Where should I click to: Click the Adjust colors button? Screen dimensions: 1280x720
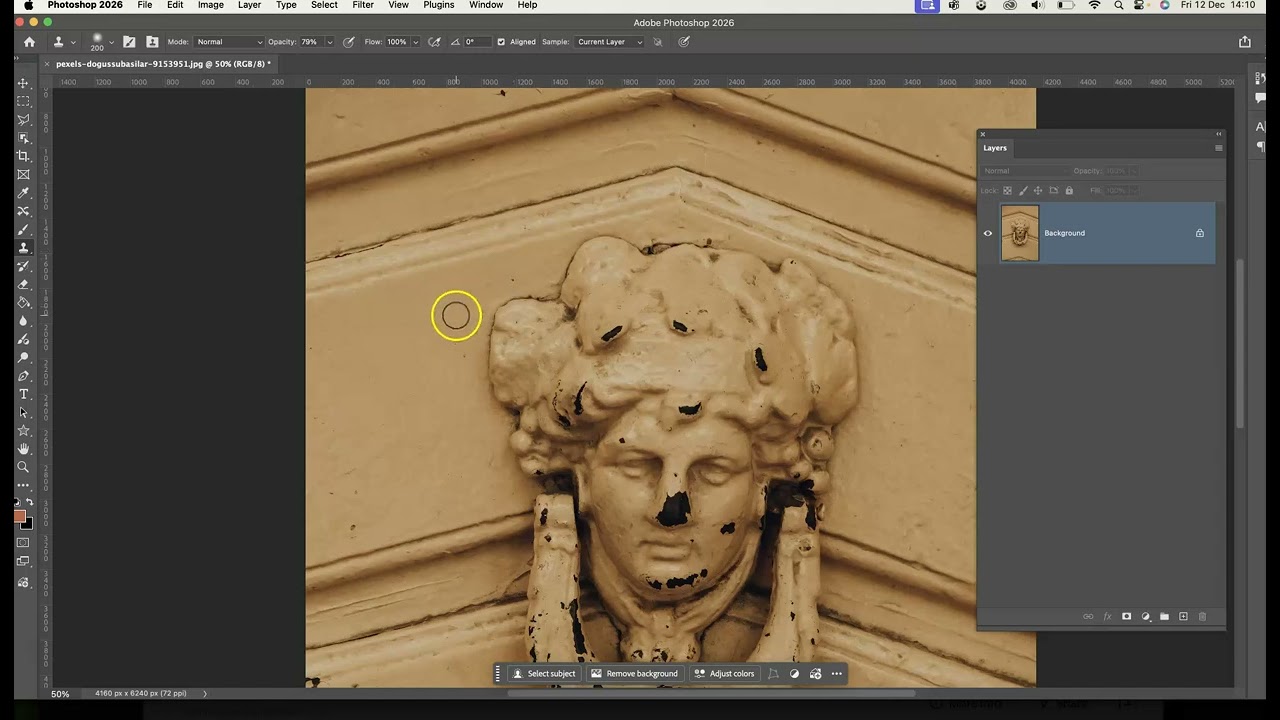coord(724,674)
